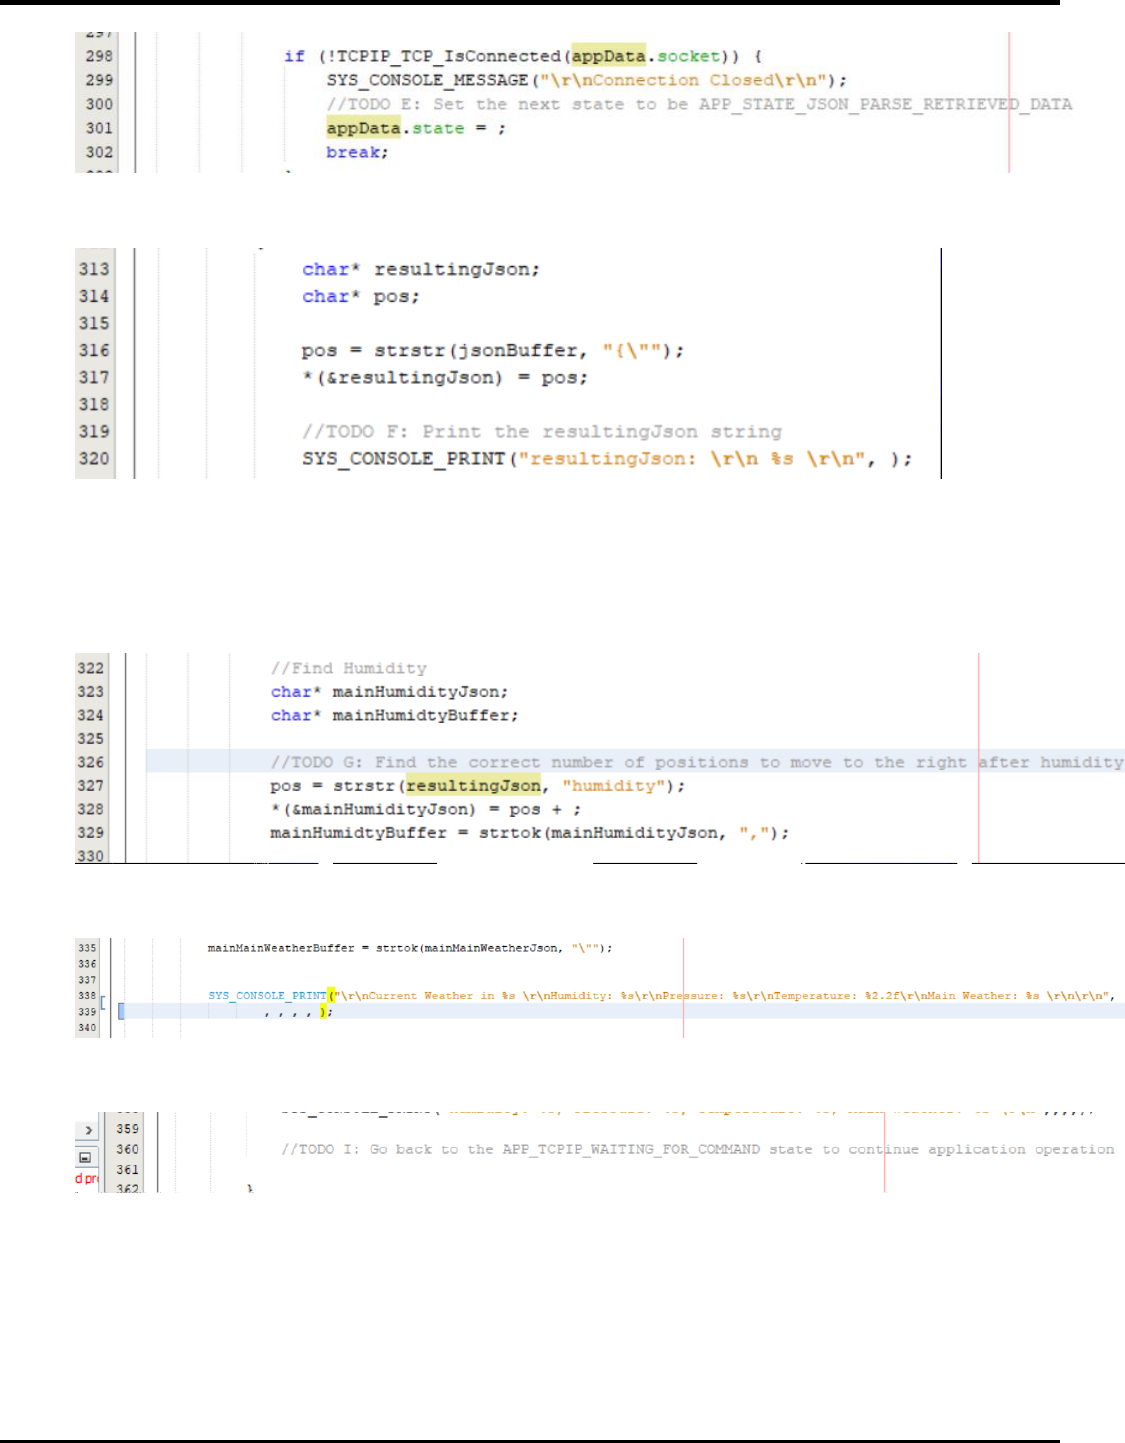Click the TODO F comment line
Screen dimensions: 1125x1443
542,432
